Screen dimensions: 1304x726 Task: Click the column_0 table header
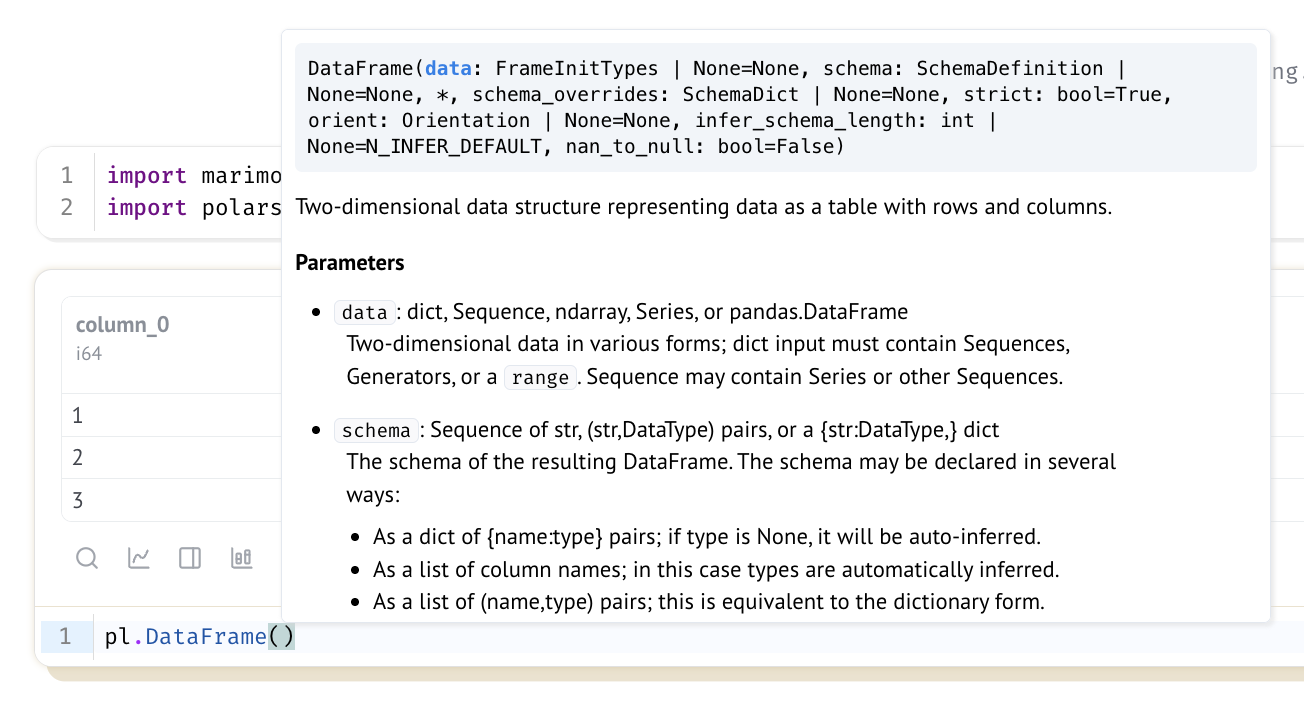(123, 325)
